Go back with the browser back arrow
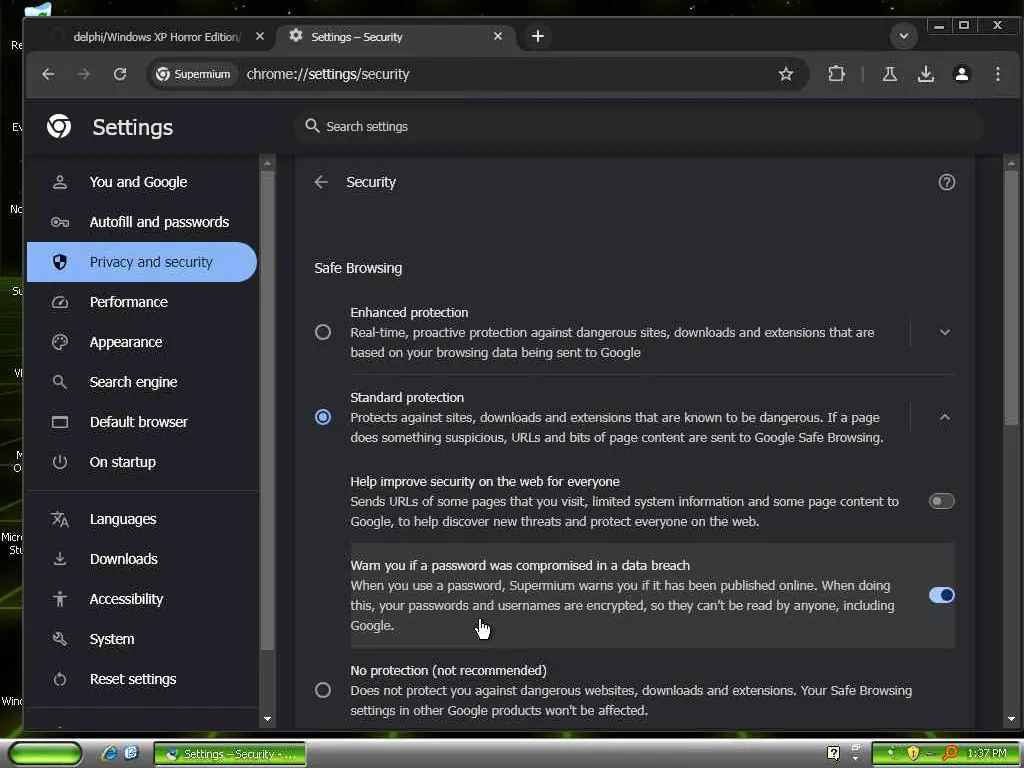The width and height of the screenshot is (1024, 768). 48,74
